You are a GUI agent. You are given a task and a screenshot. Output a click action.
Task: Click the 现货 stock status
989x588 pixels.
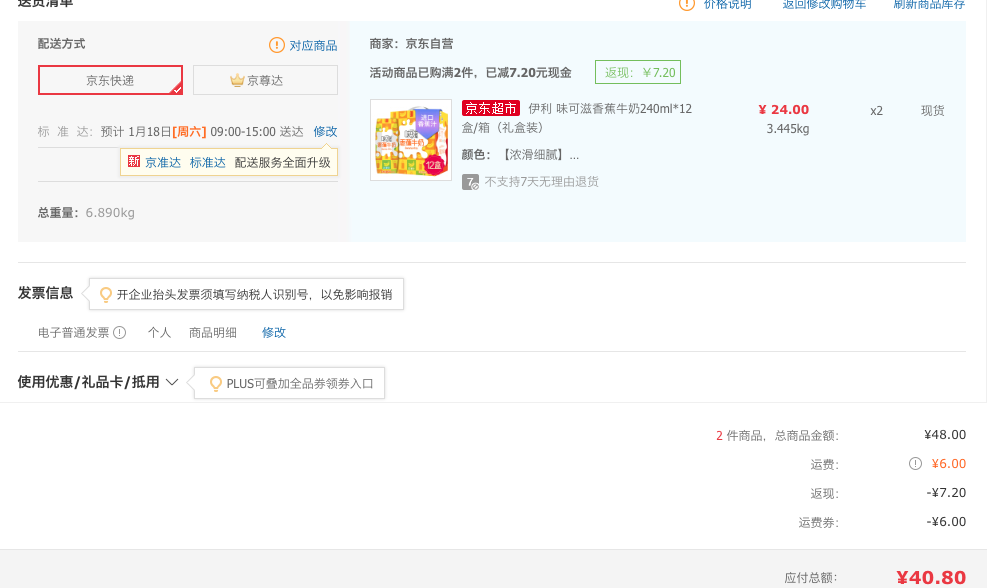click(x=933, y=111)
